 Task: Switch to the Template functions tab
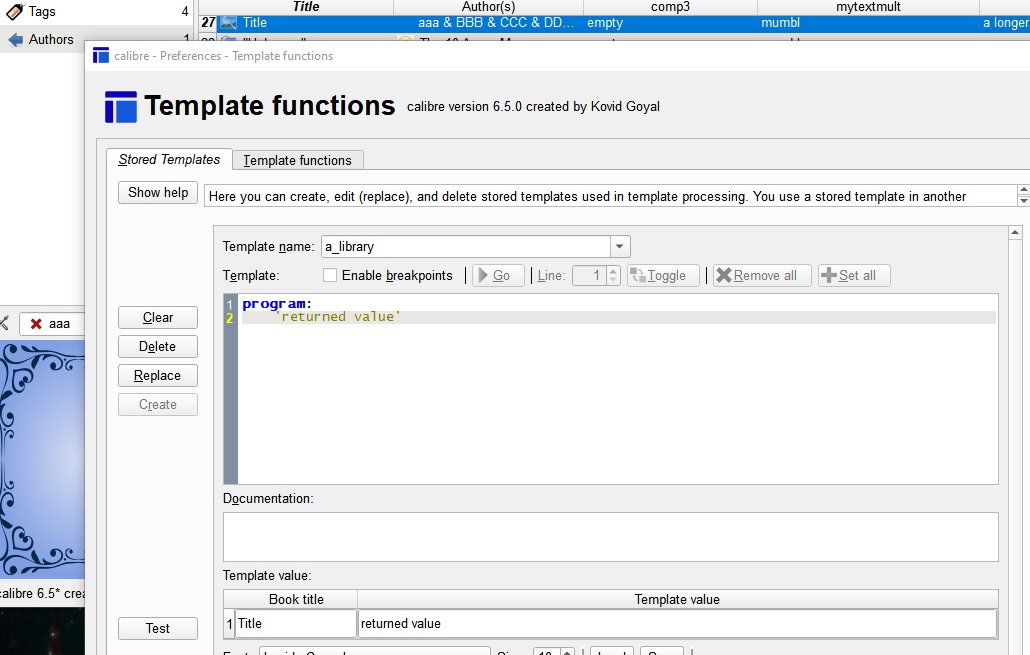(298, 160)
